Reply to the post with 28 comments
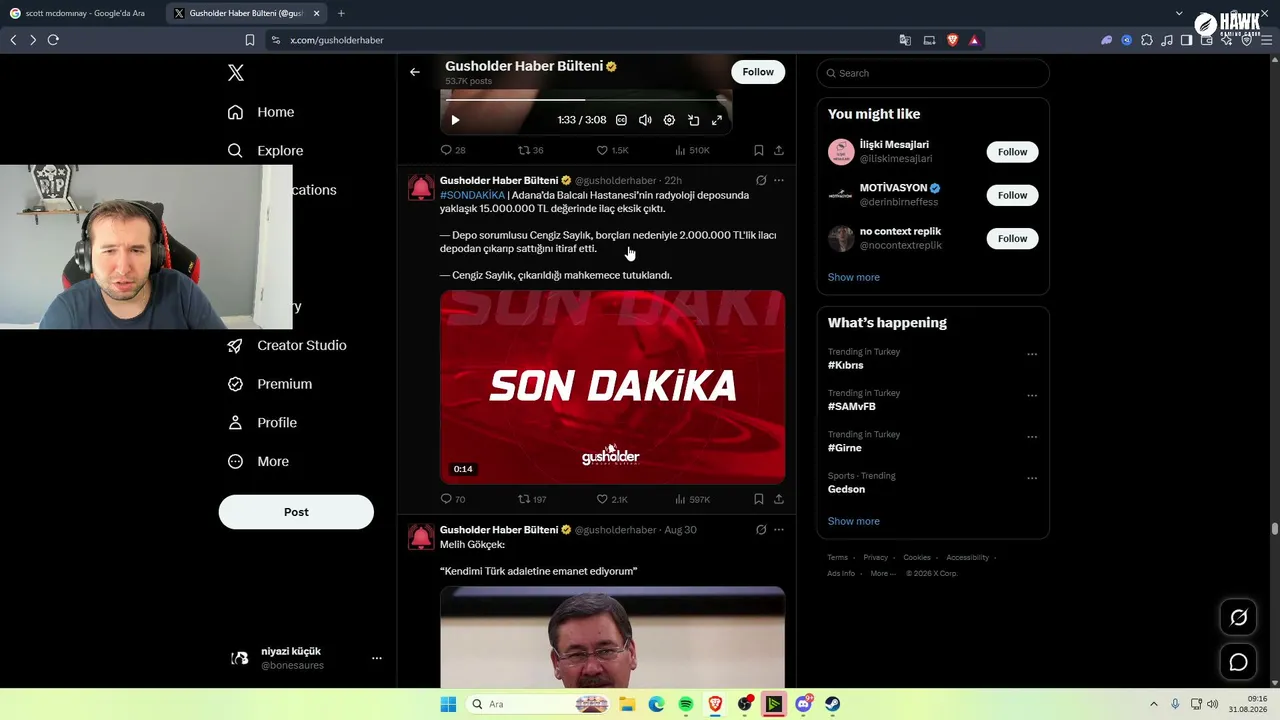Screen dimensions: 1280x720 click(453, 150)
